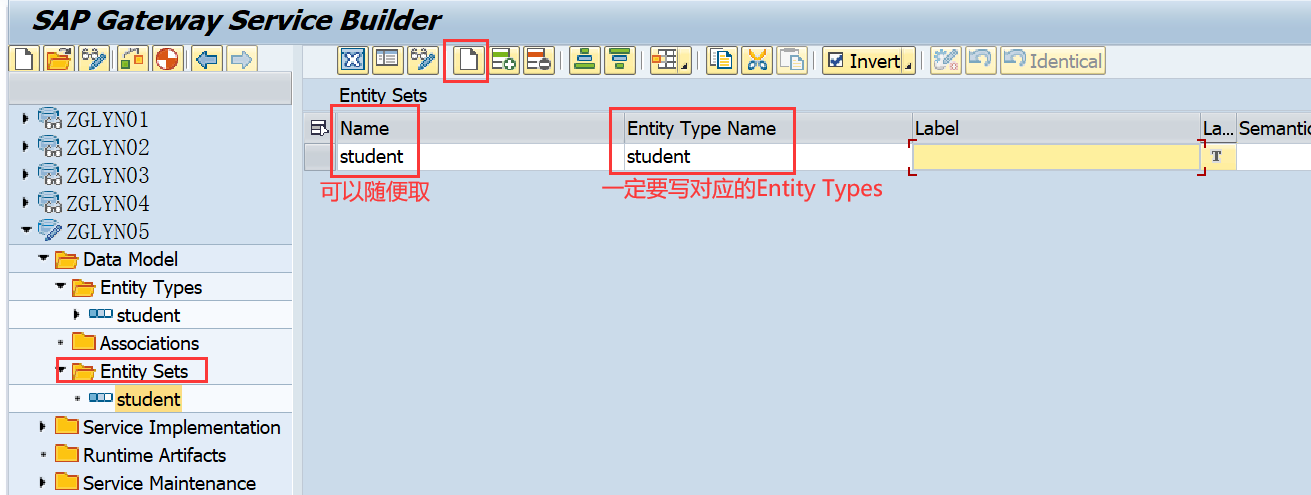This screenshot has height=495, width=1311.
Task: Click the Label column header
Action: point(1056,128)
